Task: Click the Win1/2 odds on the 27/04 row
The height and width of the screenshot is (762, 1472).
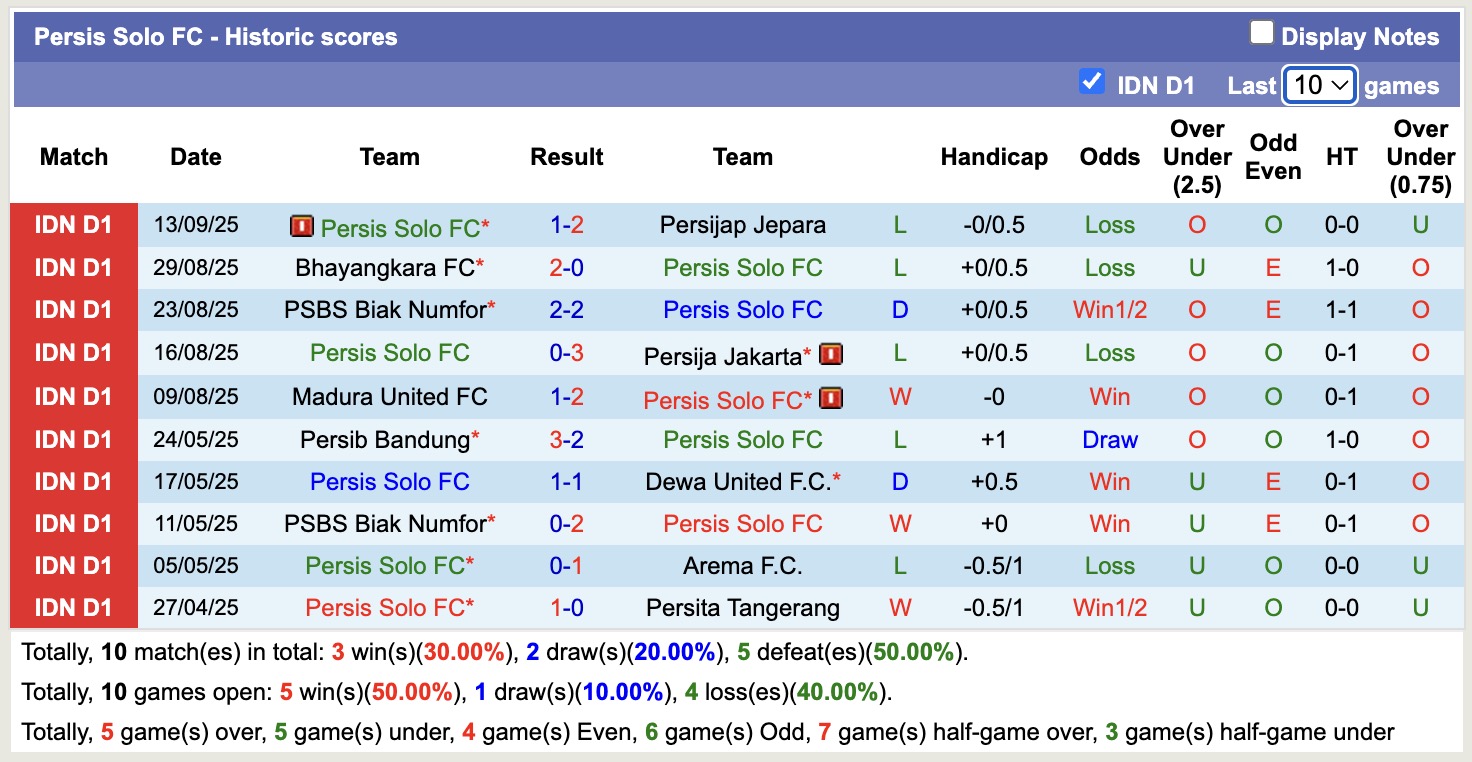Action: (x=1109, y=607)
